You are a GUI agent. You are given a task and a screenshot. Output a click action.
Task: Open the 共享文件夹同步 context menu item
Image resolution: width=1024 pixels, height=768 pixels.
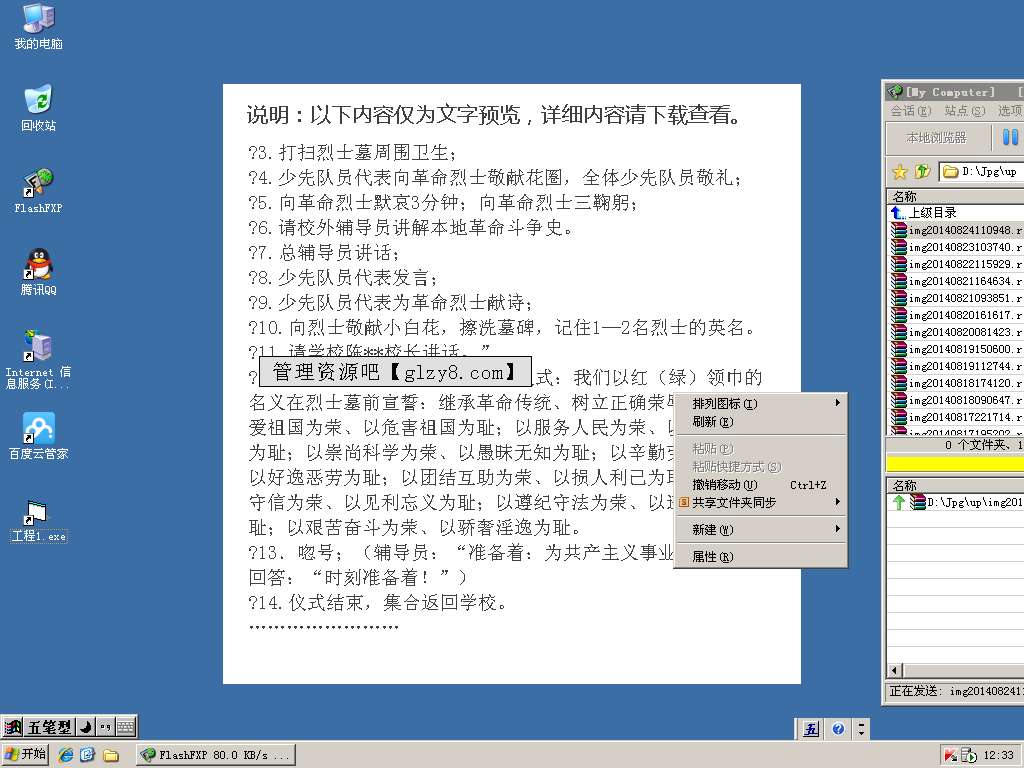point(760,502)
